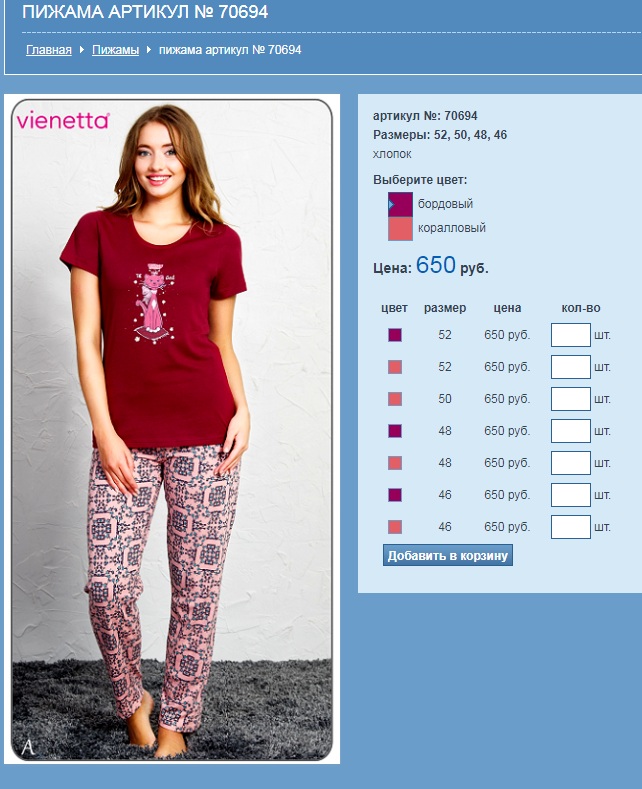Click the бордовый color label text

(445, 204)
